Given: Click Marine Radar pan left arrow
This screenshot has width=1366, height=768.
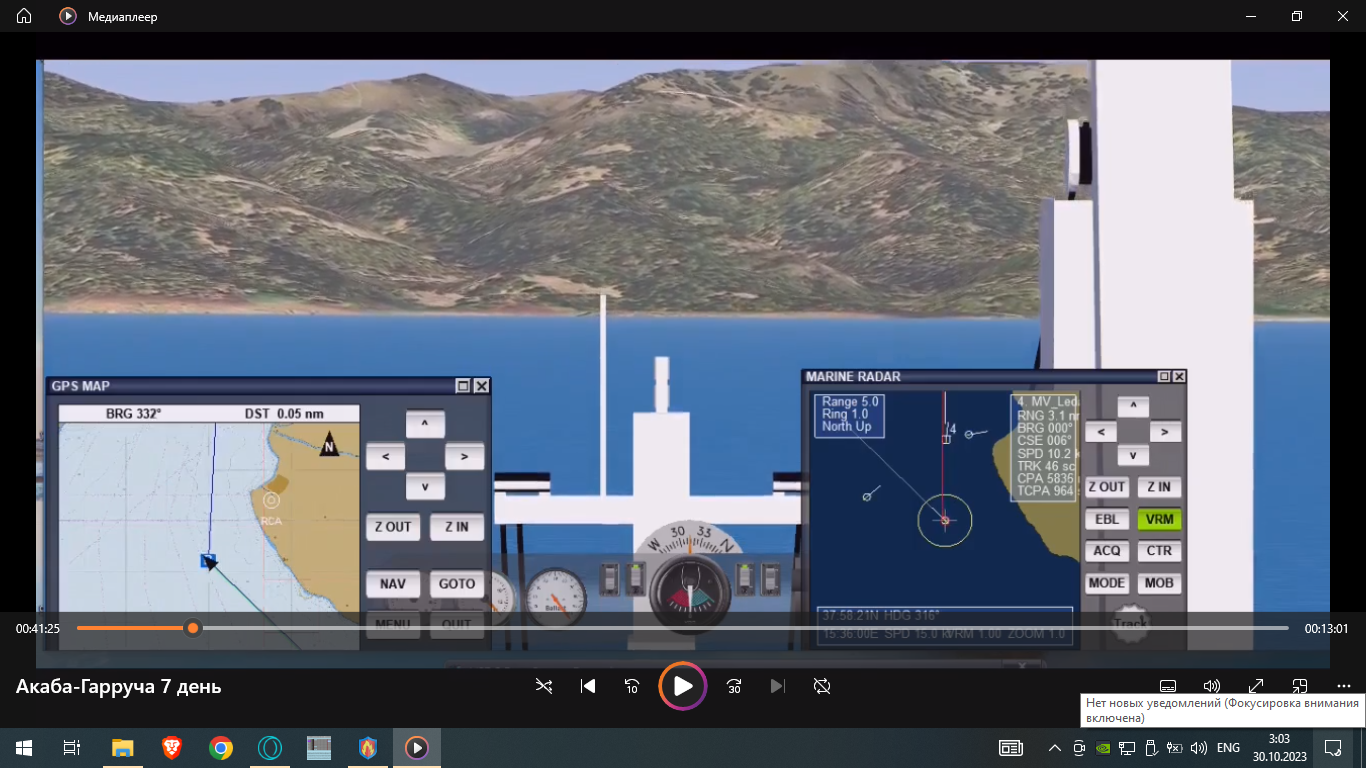Looking at the screenshot, I should (1101, 432).
